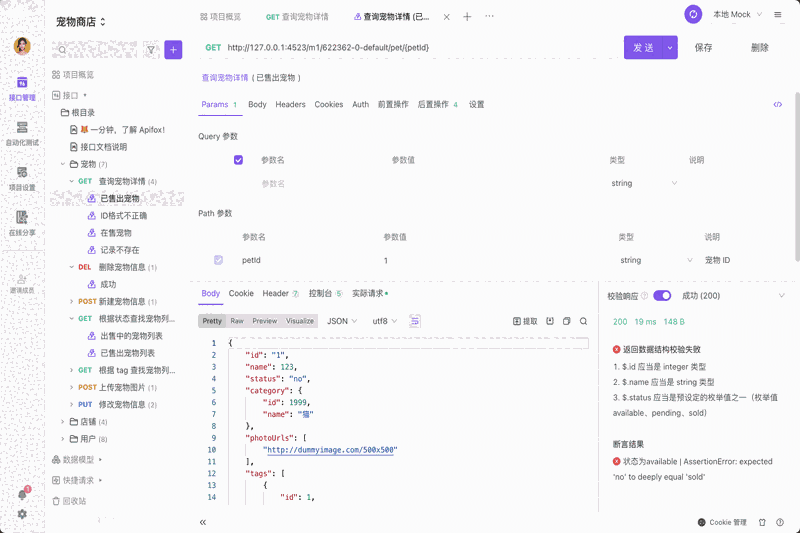Open 本地 Mock environment dropdown
Image resolution: width=800 pixels, height=533 pixels.
pos(737,15)
